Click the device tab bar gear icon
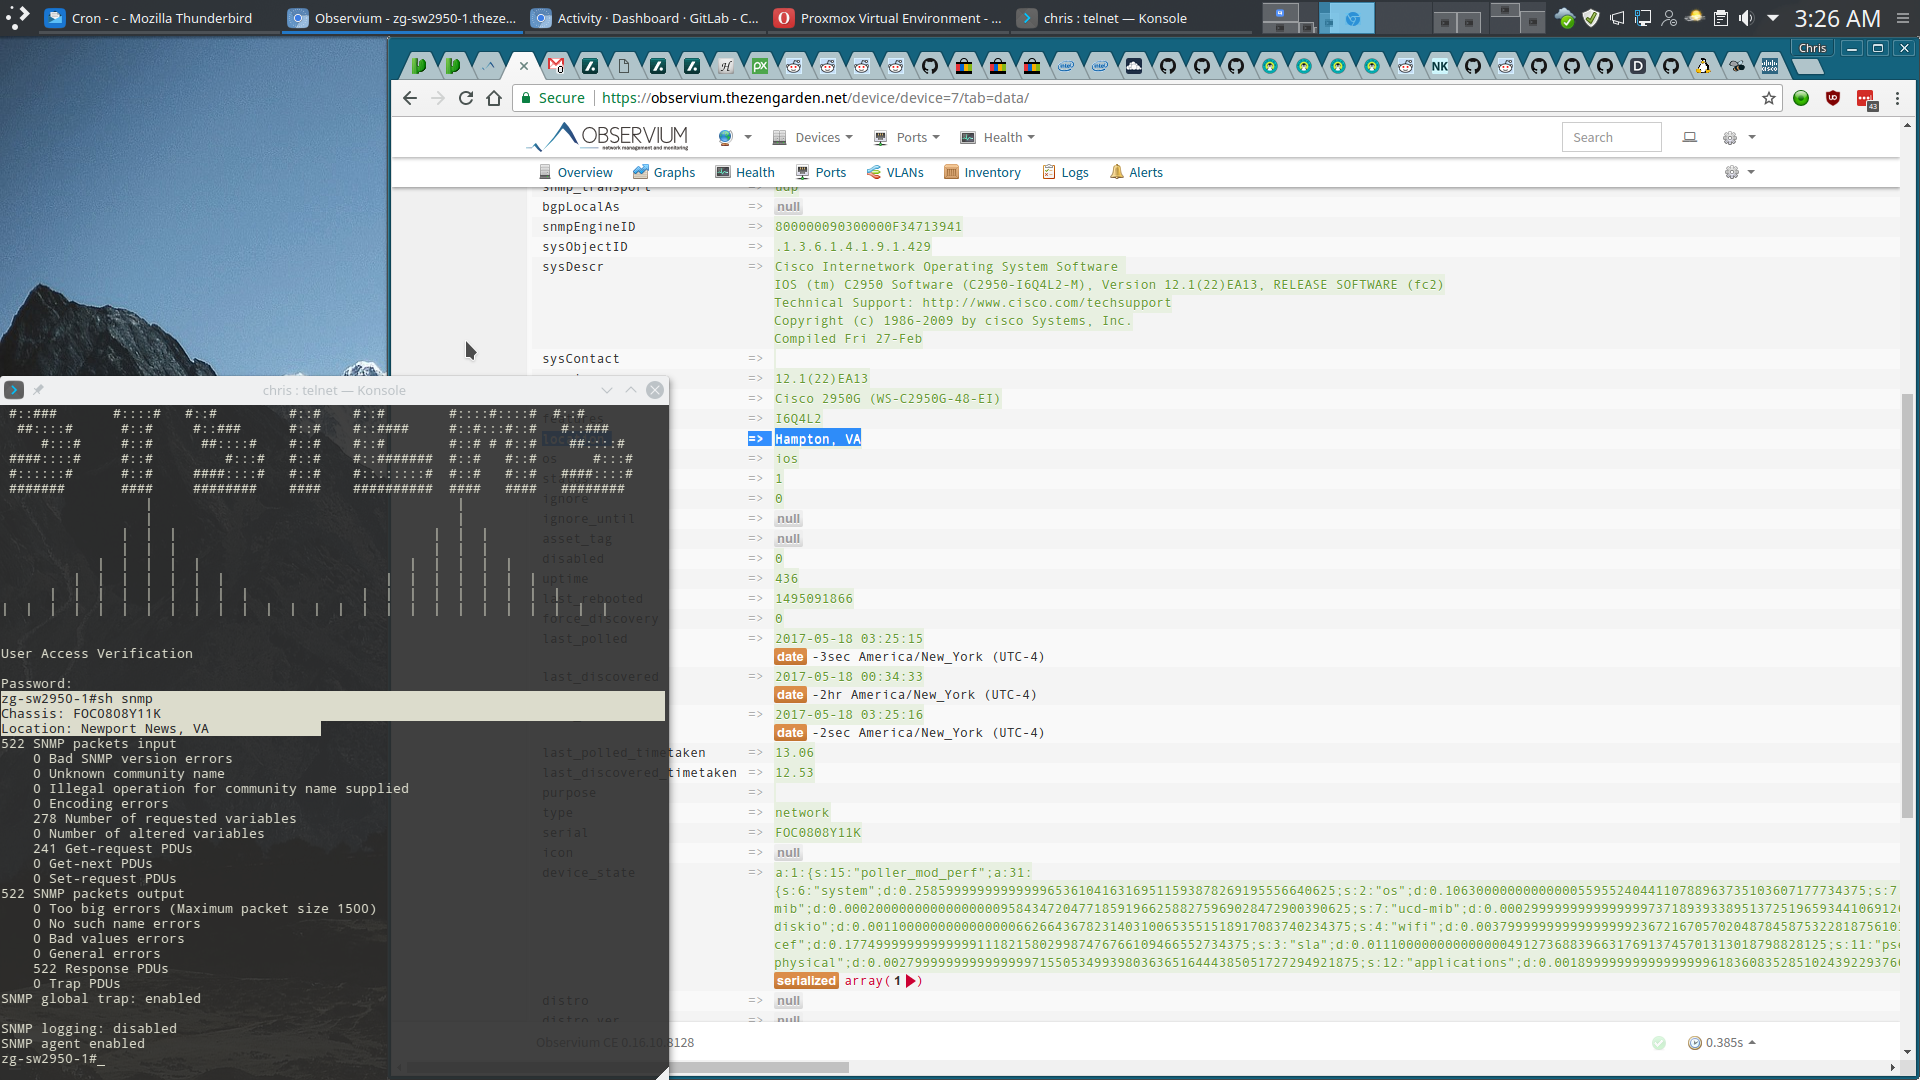 1732,172
